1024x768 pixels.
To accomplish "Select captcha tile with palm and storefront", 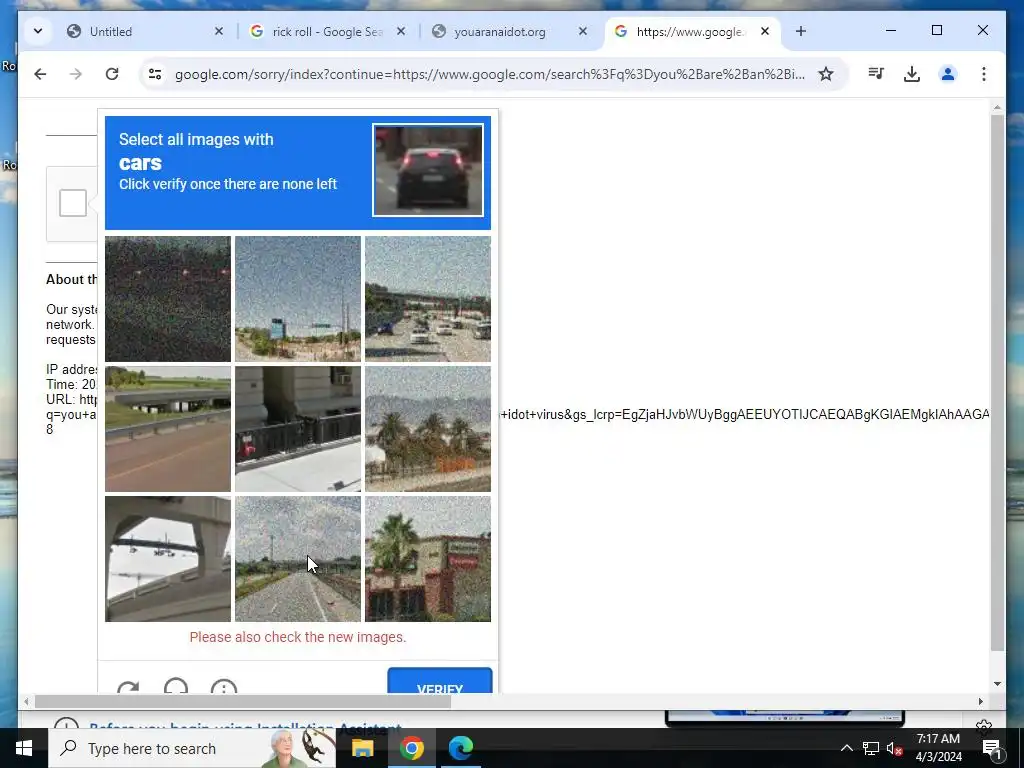I will 428,558.
